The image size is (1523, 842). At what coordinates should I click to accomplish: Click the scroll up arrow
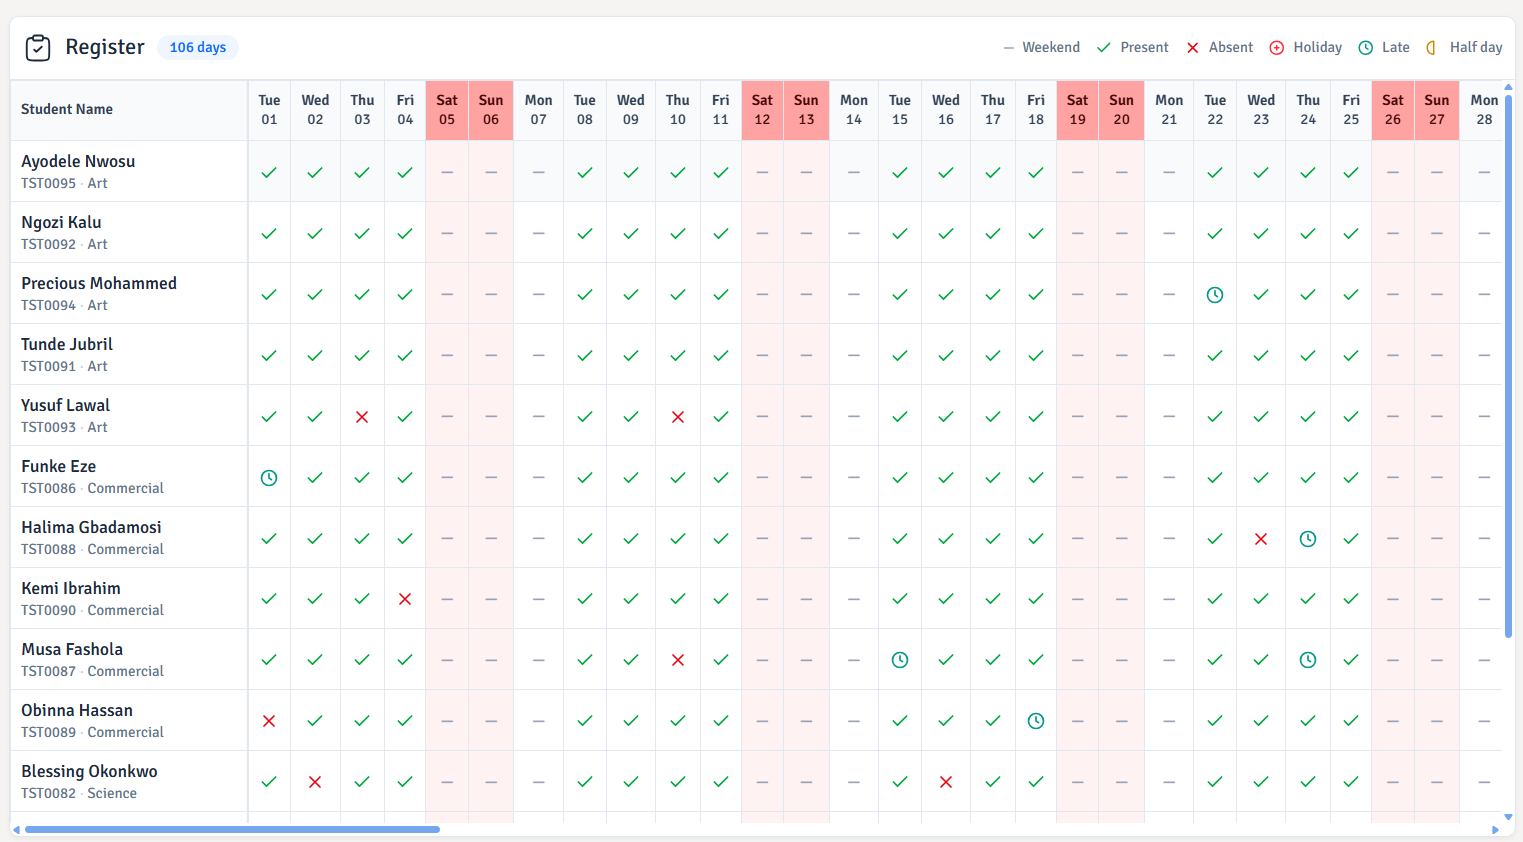point(1508,87)
